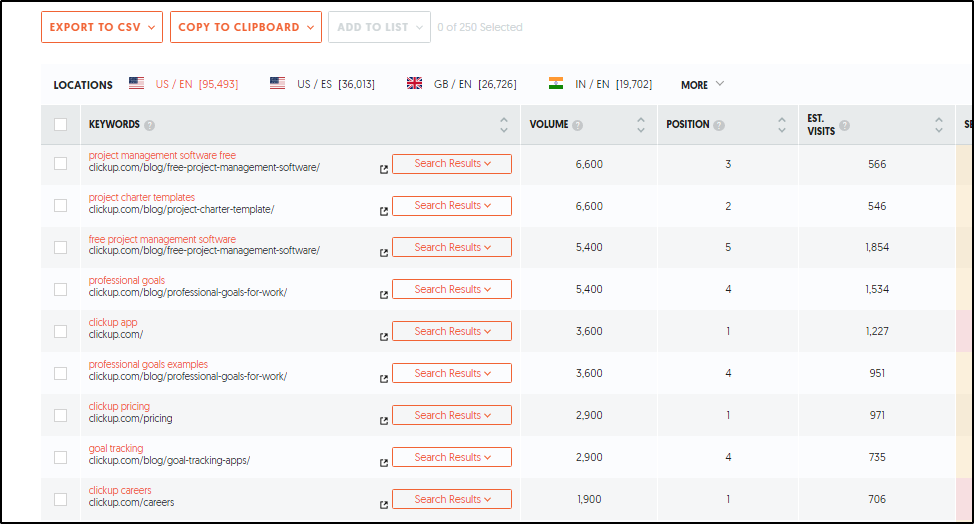
Task: Switch to the GB / EN location tab
Action: (462, 85)
